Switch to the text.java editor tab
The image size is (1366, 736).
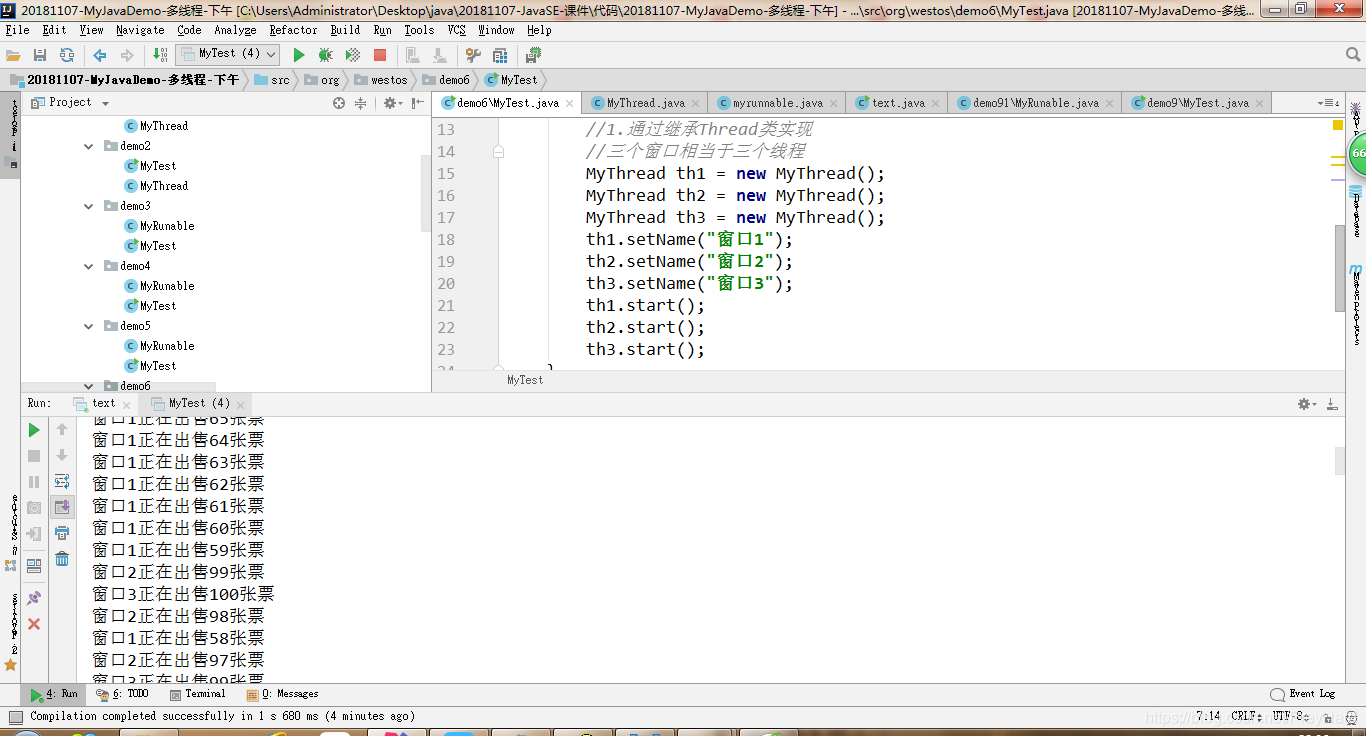point(897,103)
